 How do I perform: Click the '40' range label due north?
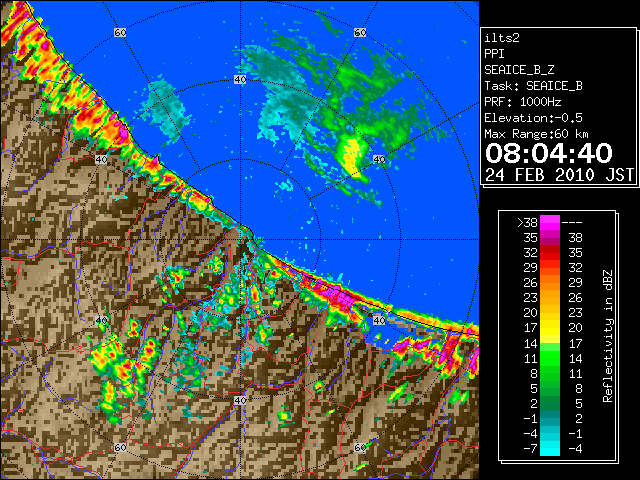tap(240, 80)
